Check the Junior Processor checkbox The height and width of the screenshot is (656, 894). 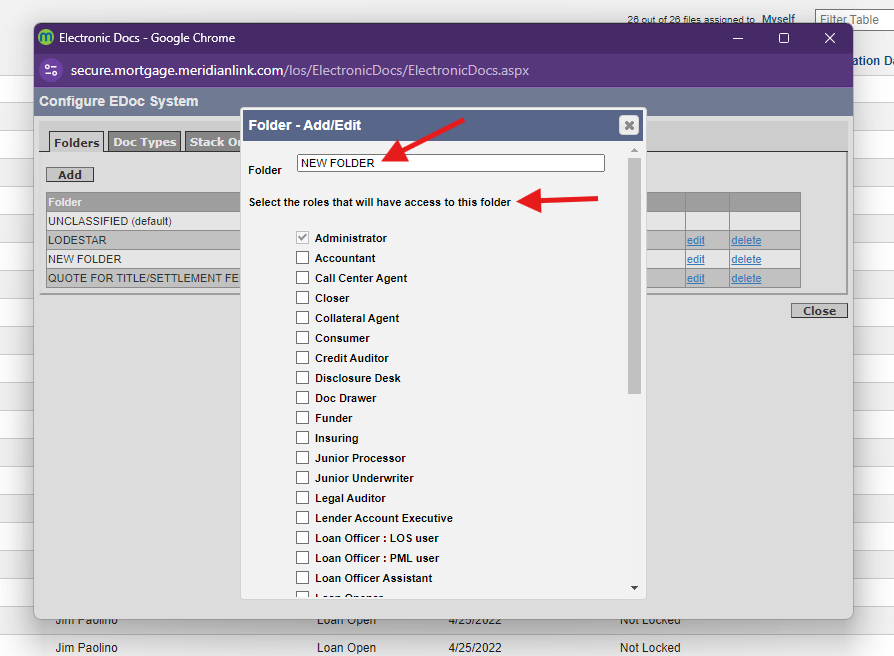[302, 458]
